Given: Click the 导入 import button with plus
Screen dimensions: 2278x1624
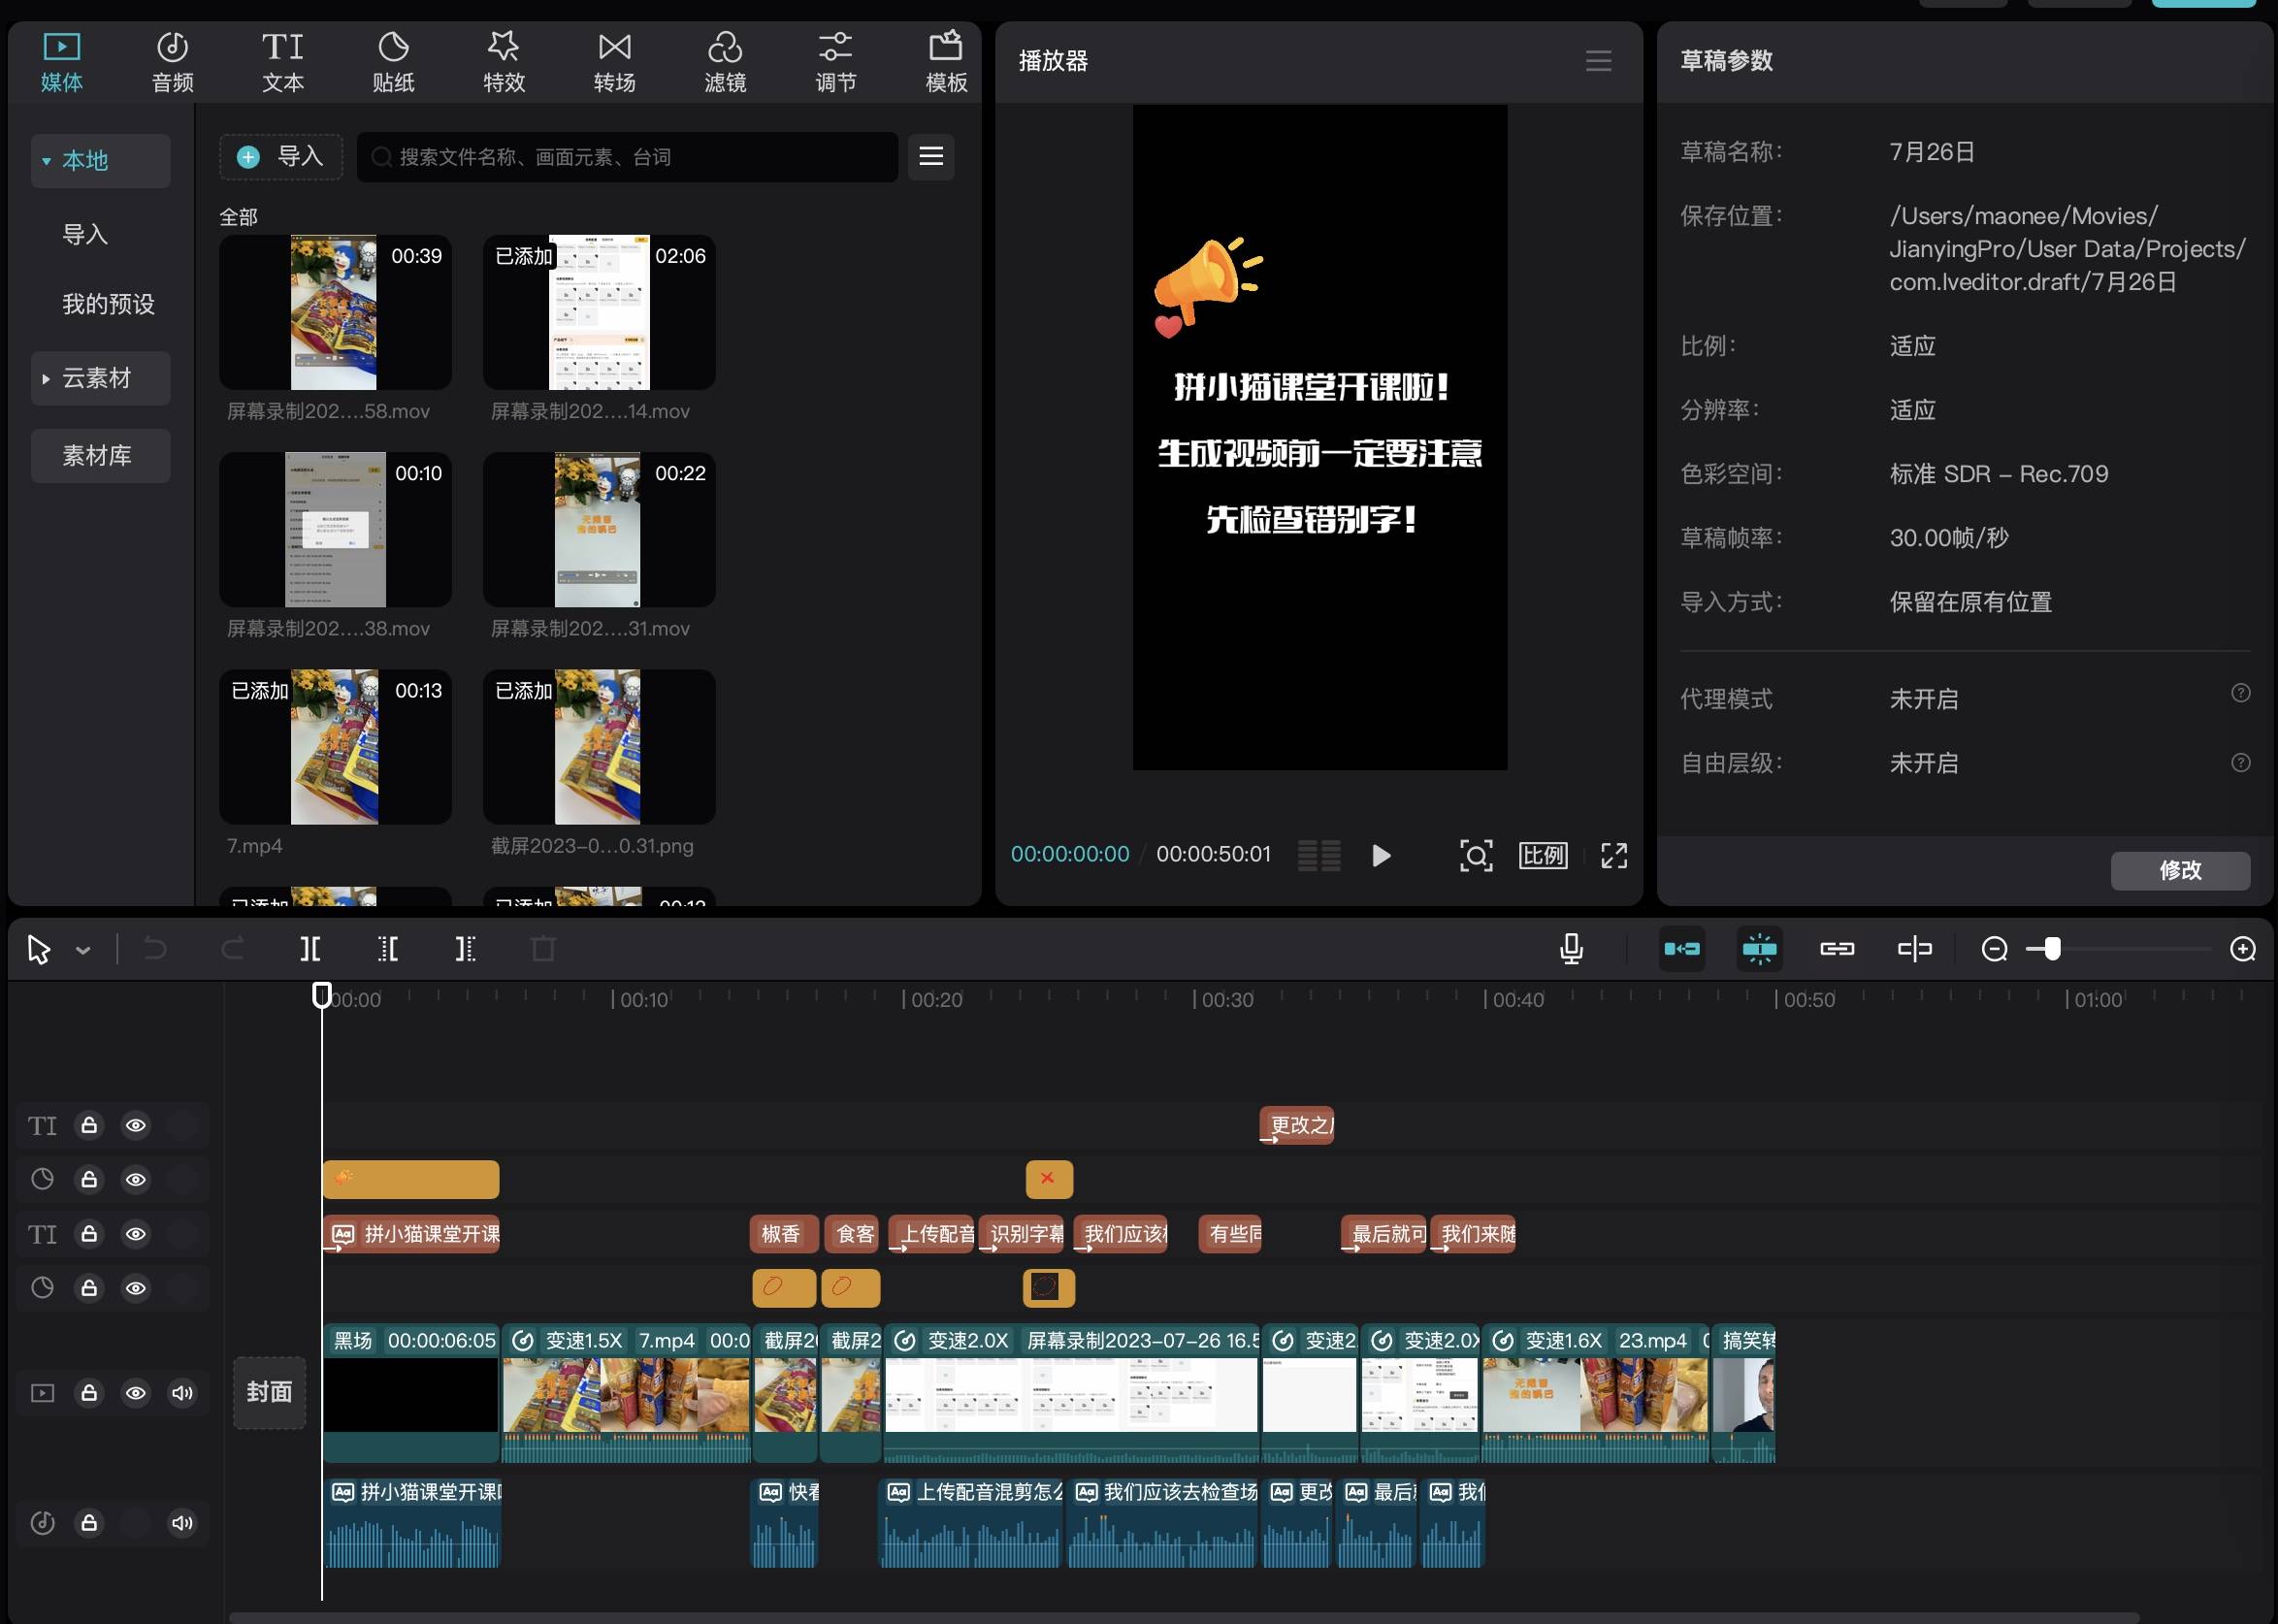Looking at the screenshot, I should 281,157.
